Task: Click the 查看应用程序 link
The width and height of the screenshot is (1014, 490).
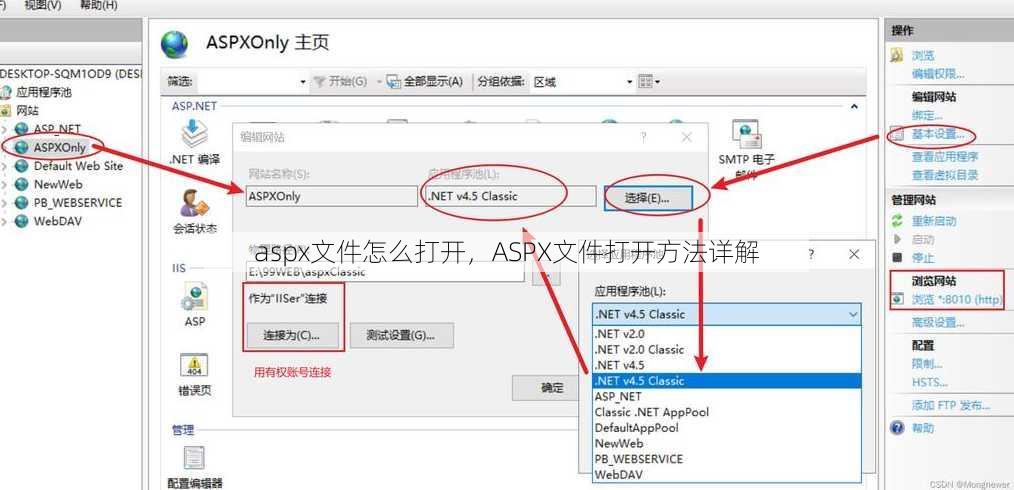Action: (x=945, y=156)
